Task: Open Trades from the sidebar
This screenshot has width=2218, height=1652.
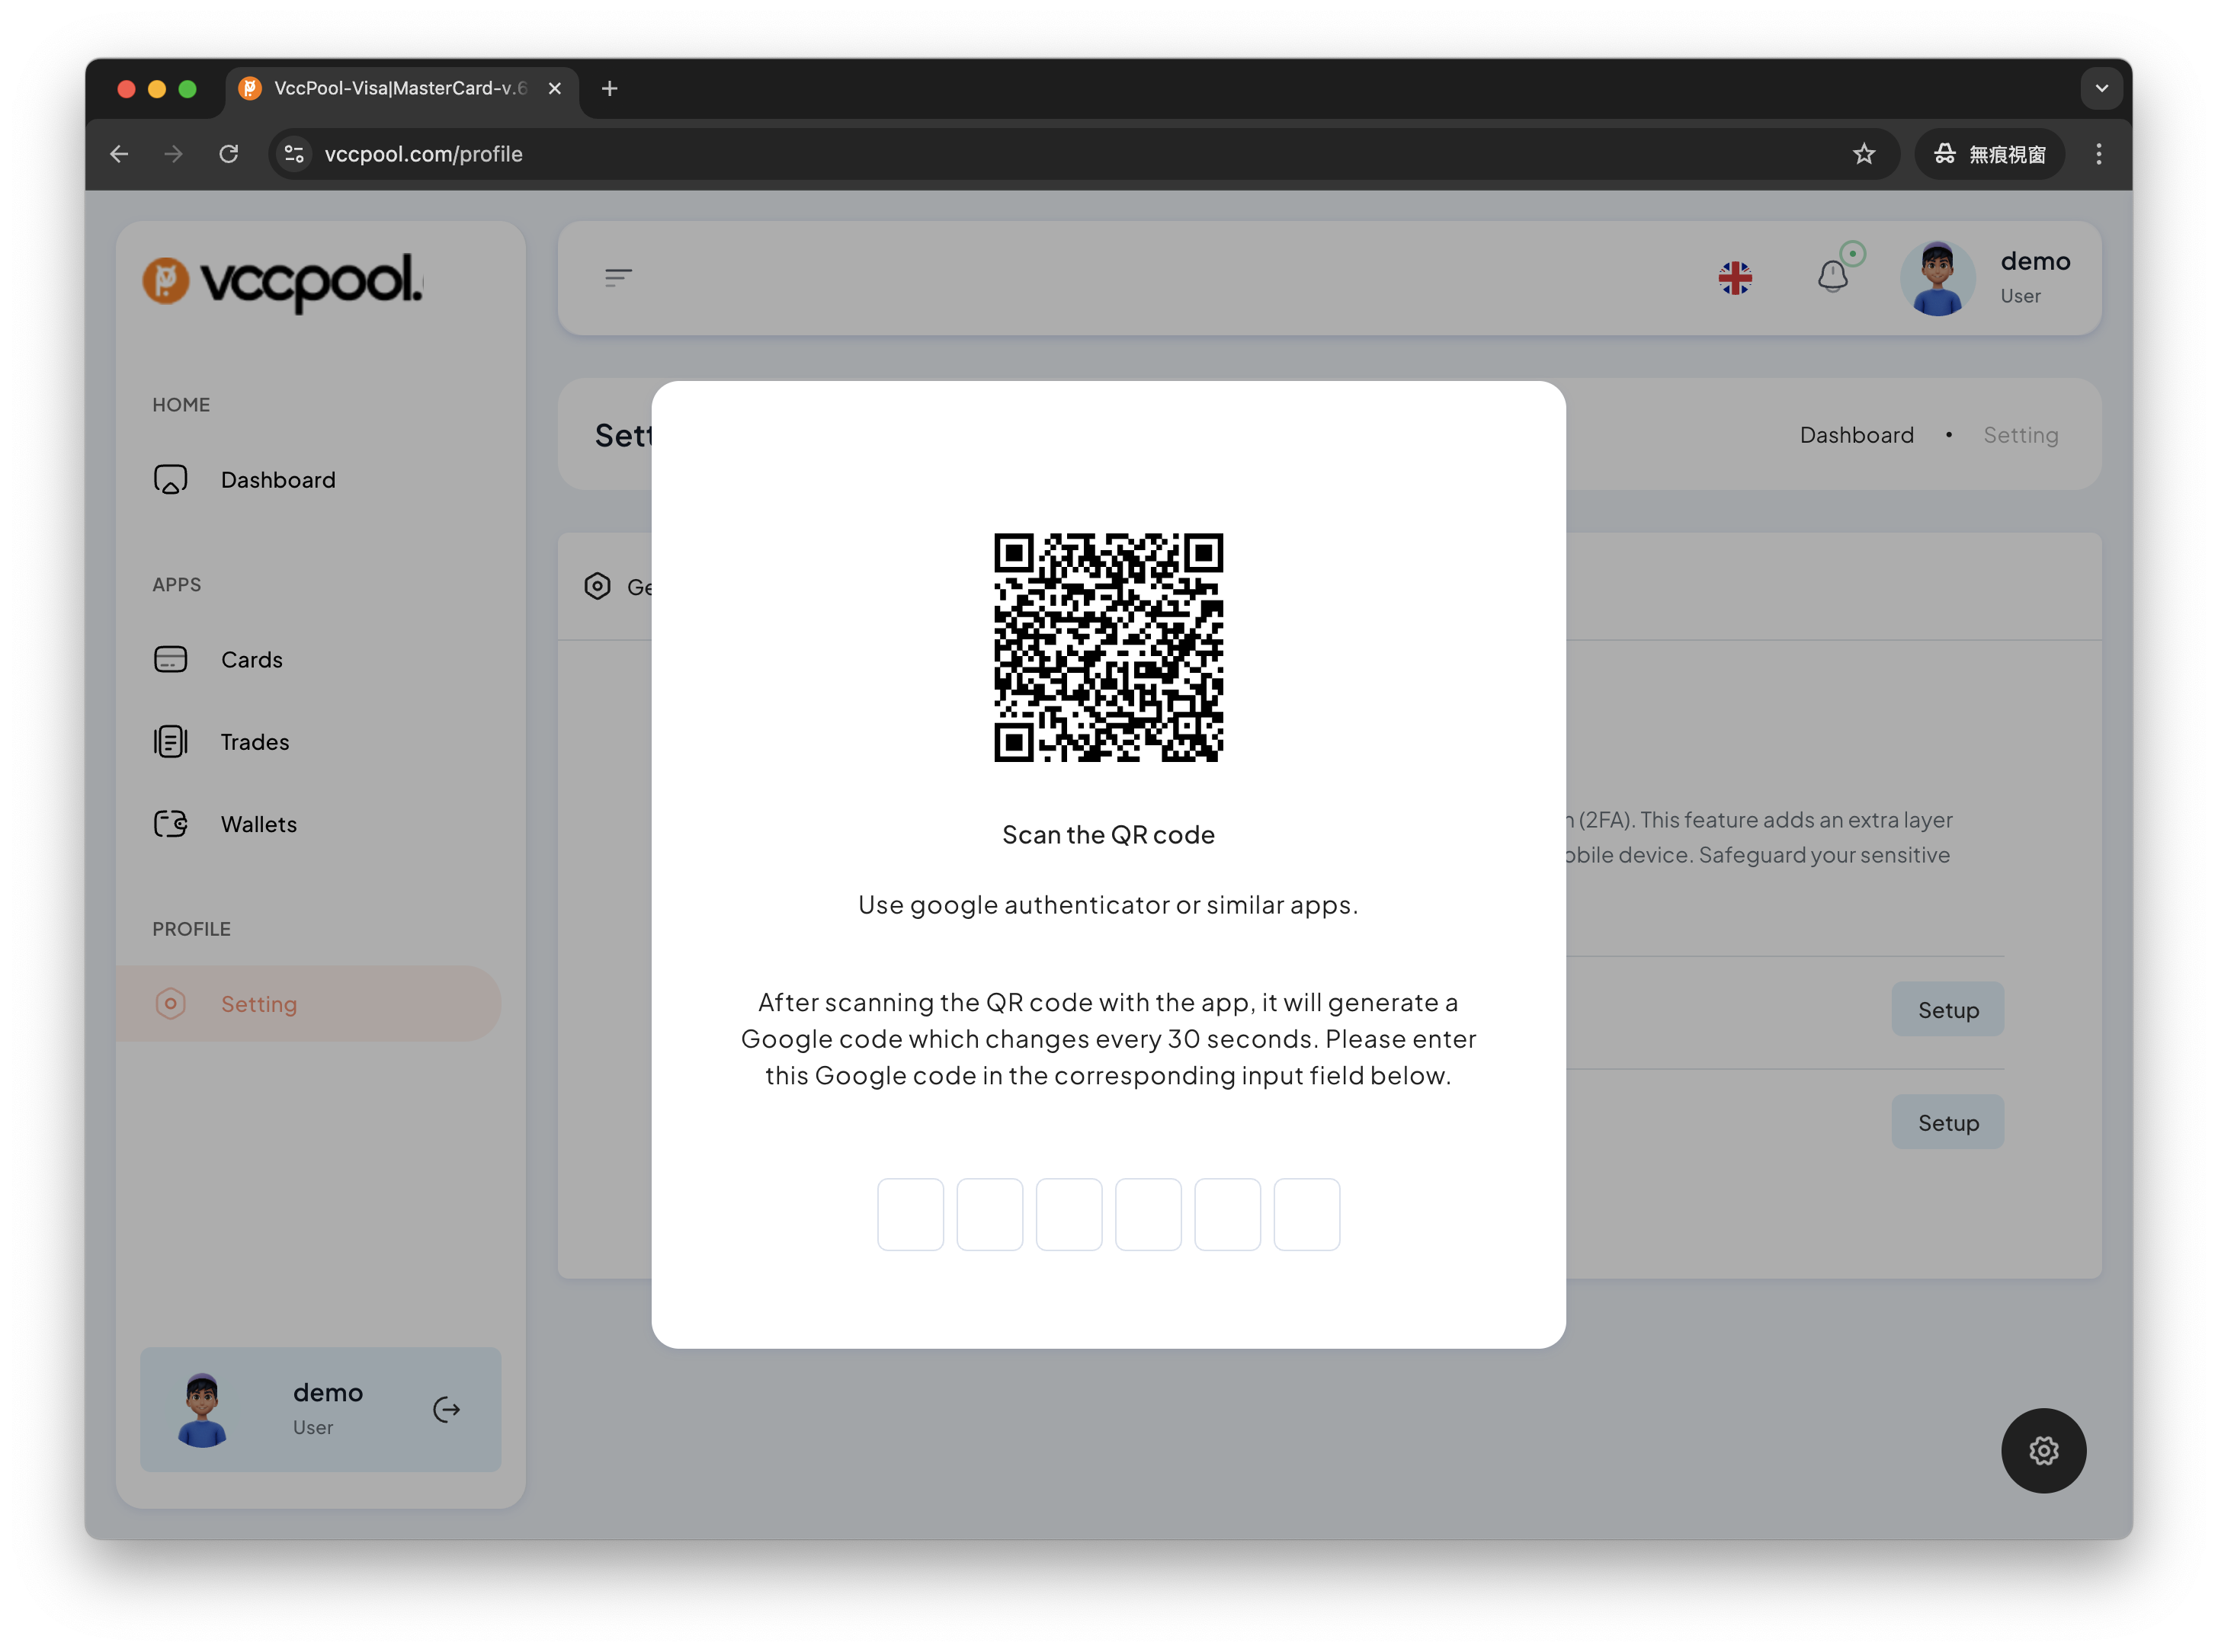Action: 254,742
